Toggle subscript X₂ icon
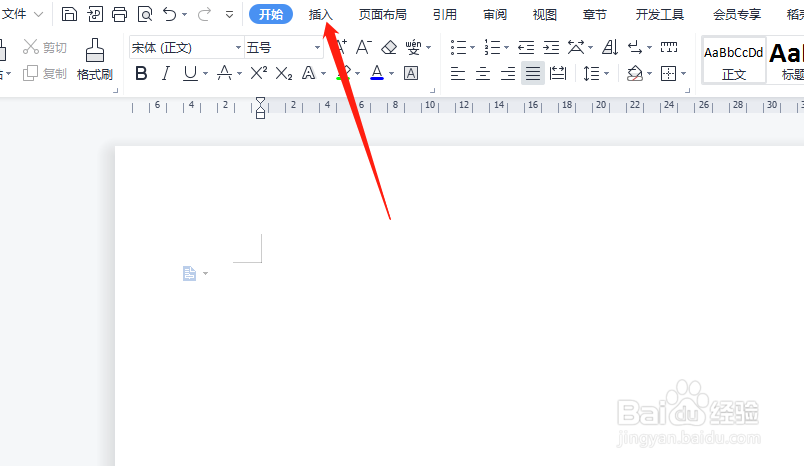This screenshot has width=804, height=466. point(284,74)
